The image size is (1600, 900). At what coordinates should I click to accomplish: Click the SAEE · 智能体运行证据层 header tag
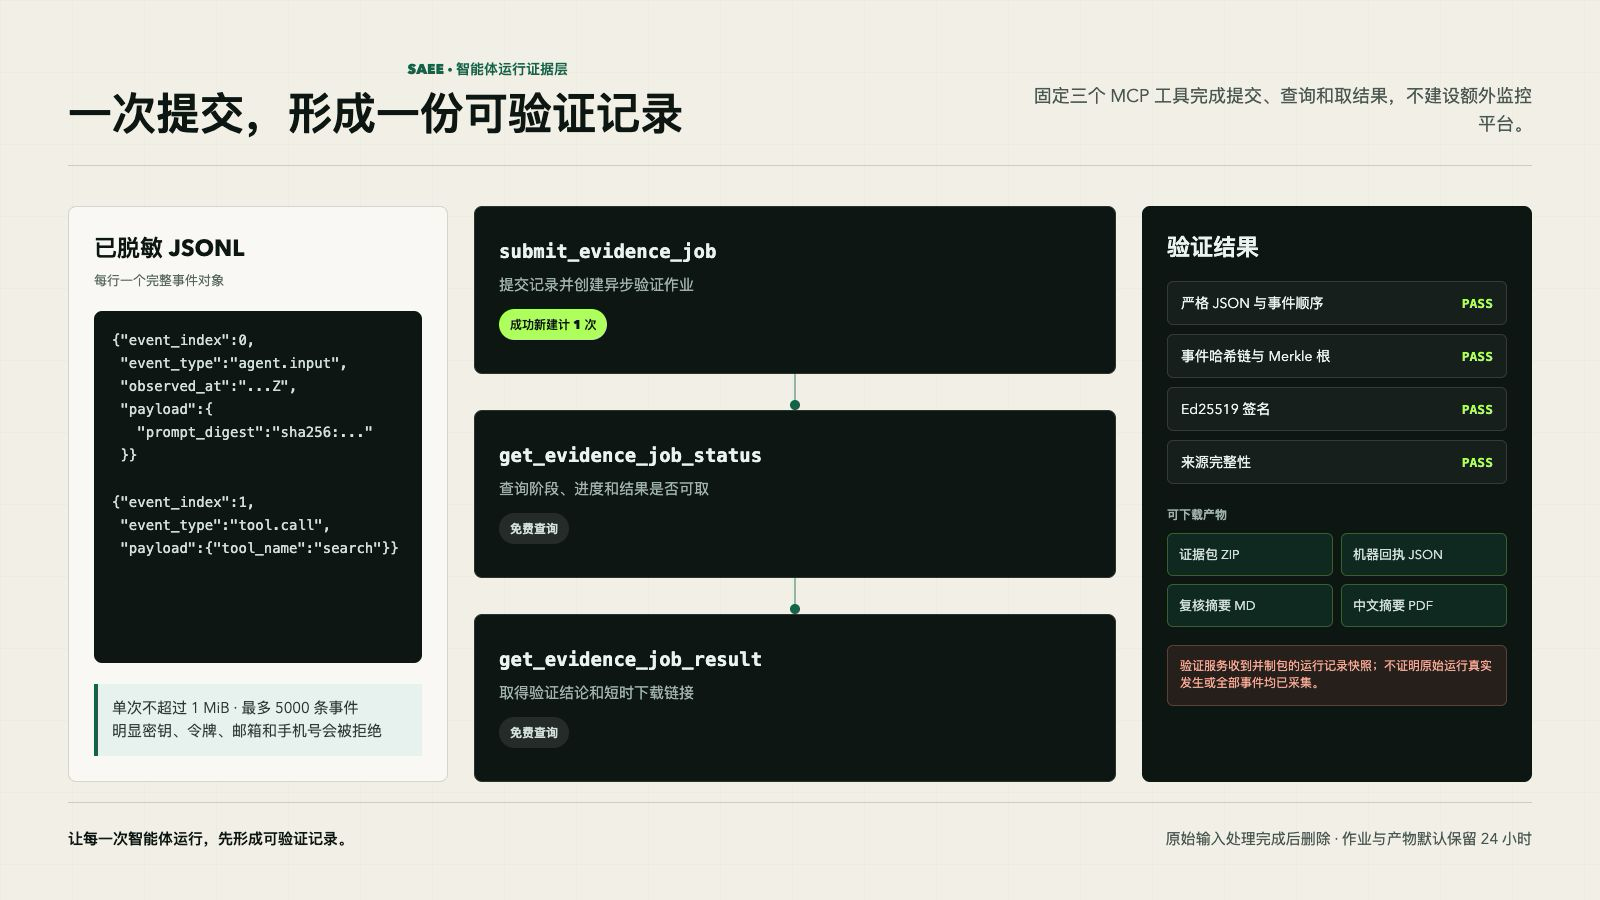pyautogui.click(x=487, y=69)
